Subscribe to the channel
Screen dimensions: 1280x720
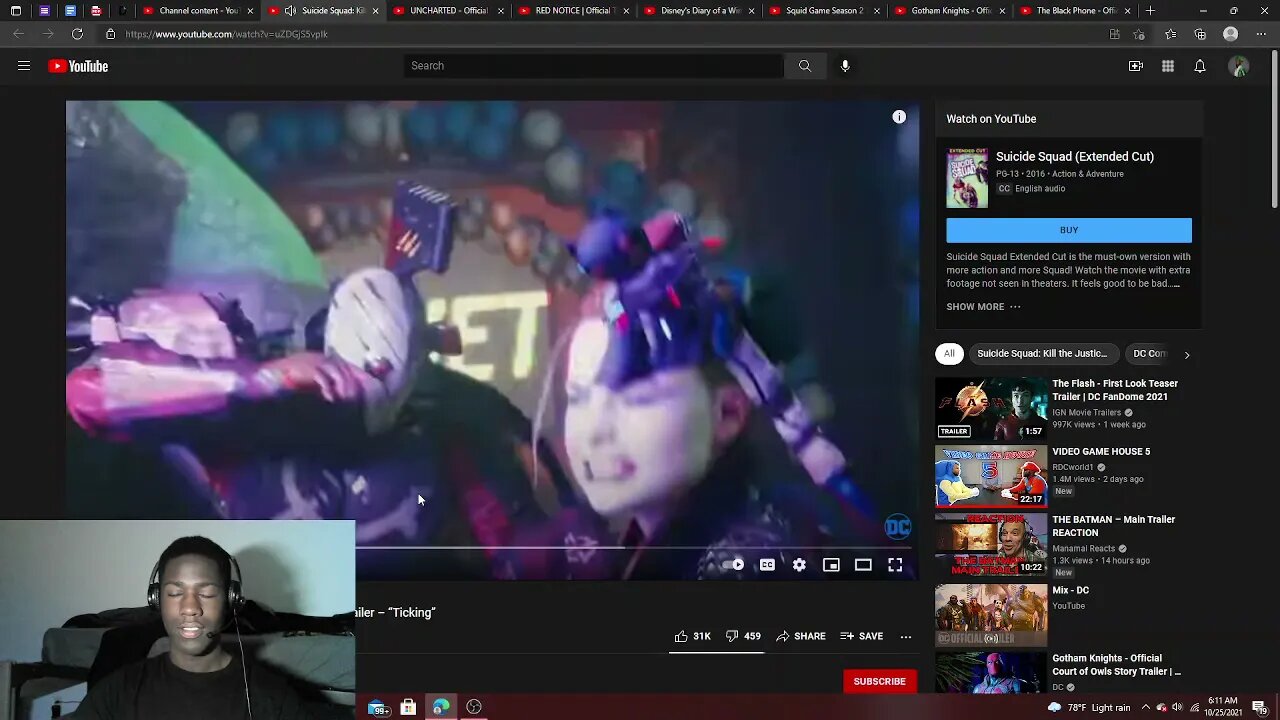[879, 681]
